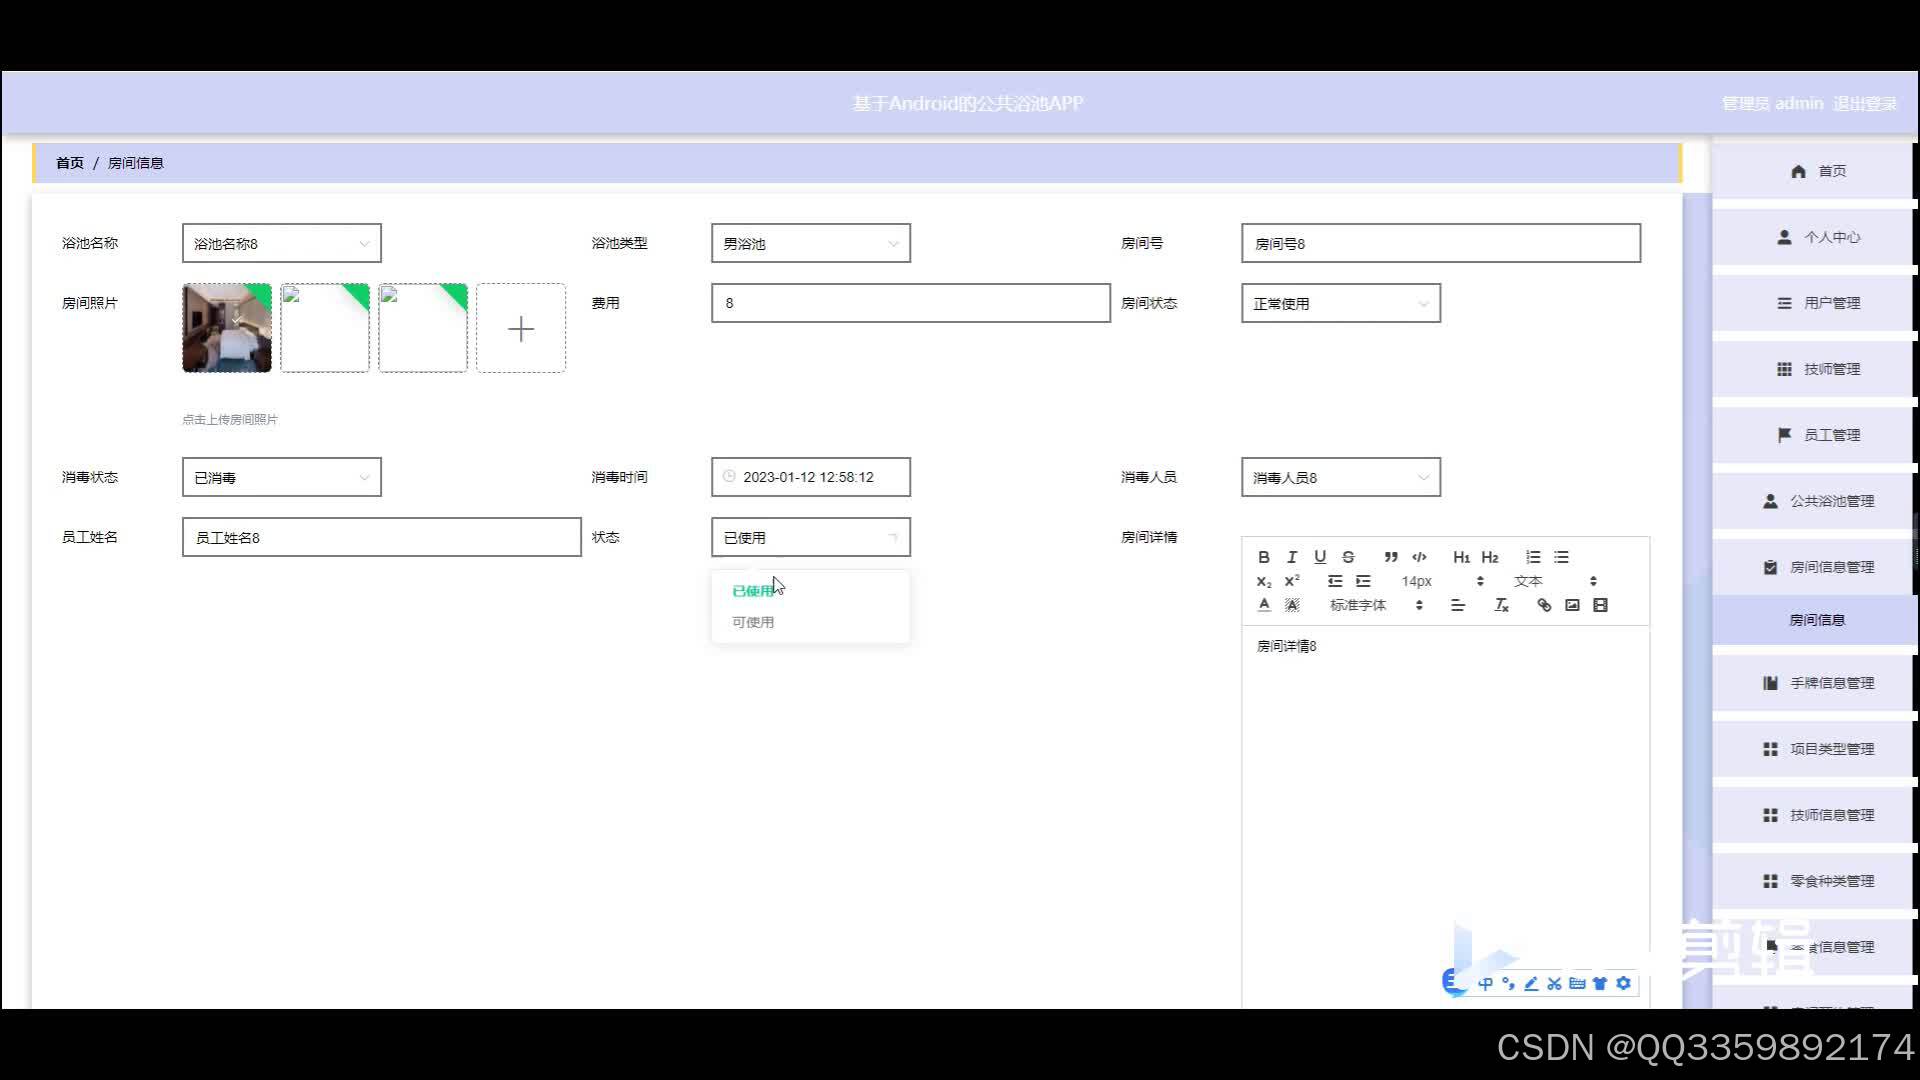Collapse the 状态 dropdown showing 已使用
The height and width of the screenshot is (1080, 1920).
pyautogui.click(x=810, y=537)
